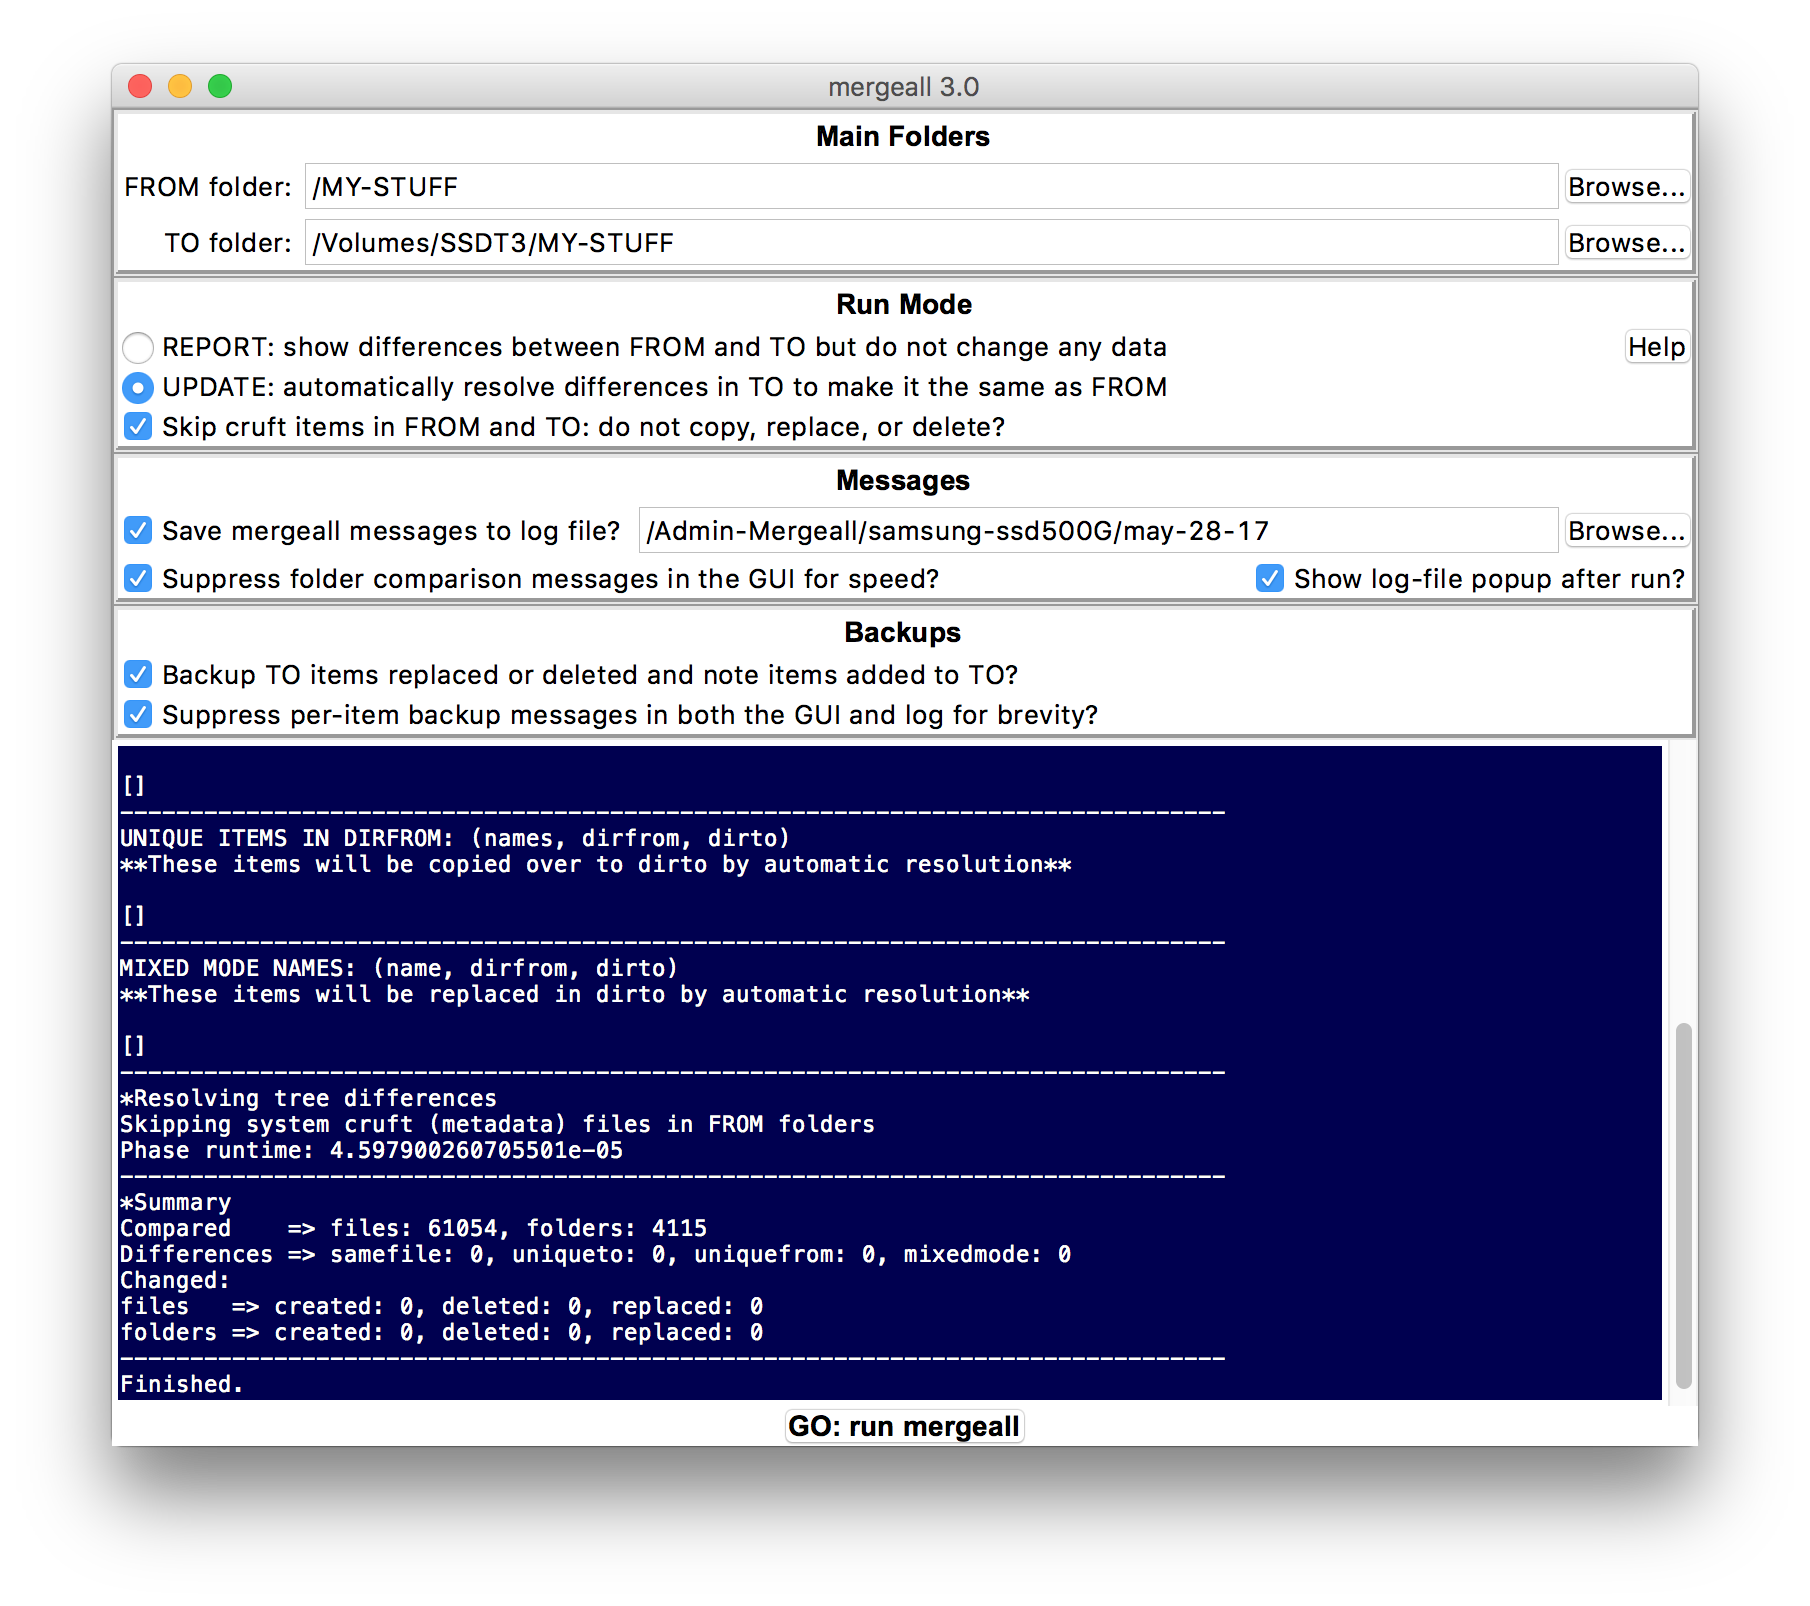Click 'will be replaced in dirto' line
The height and width of the screenshot is (1606, 1810).
575,995
